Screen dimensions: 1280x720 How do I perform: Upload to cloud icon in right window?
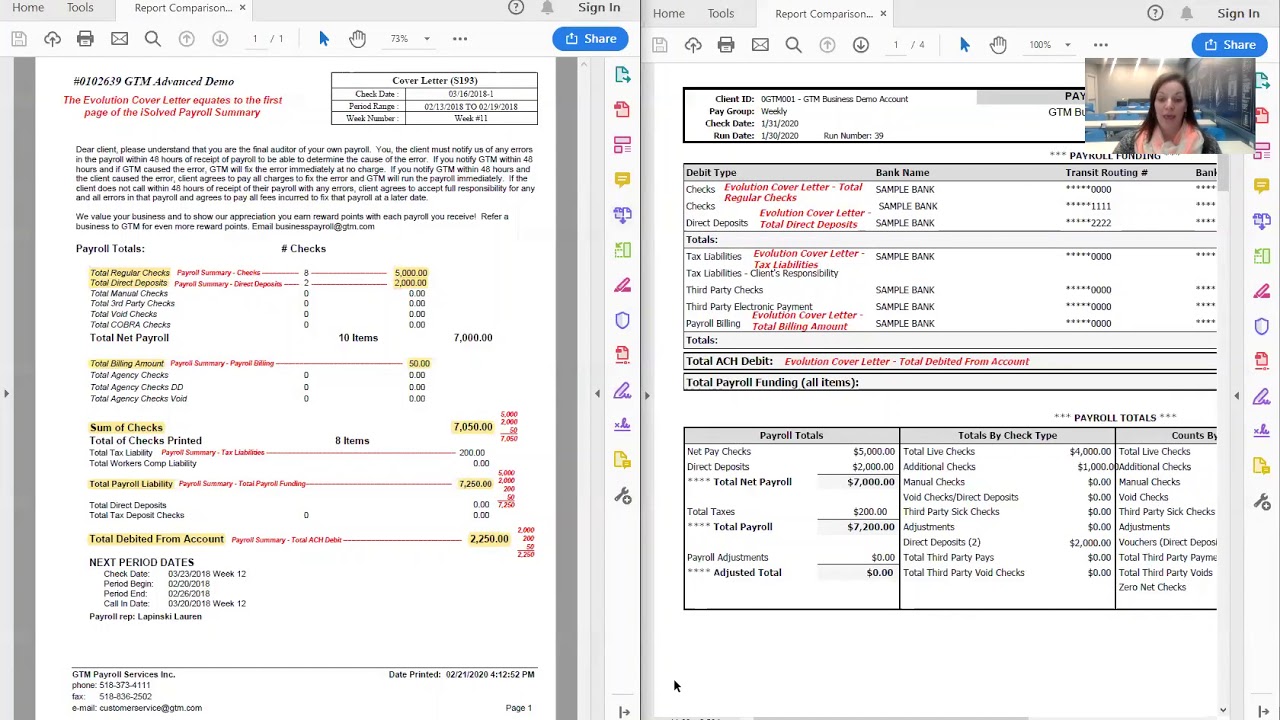[693, 45]
